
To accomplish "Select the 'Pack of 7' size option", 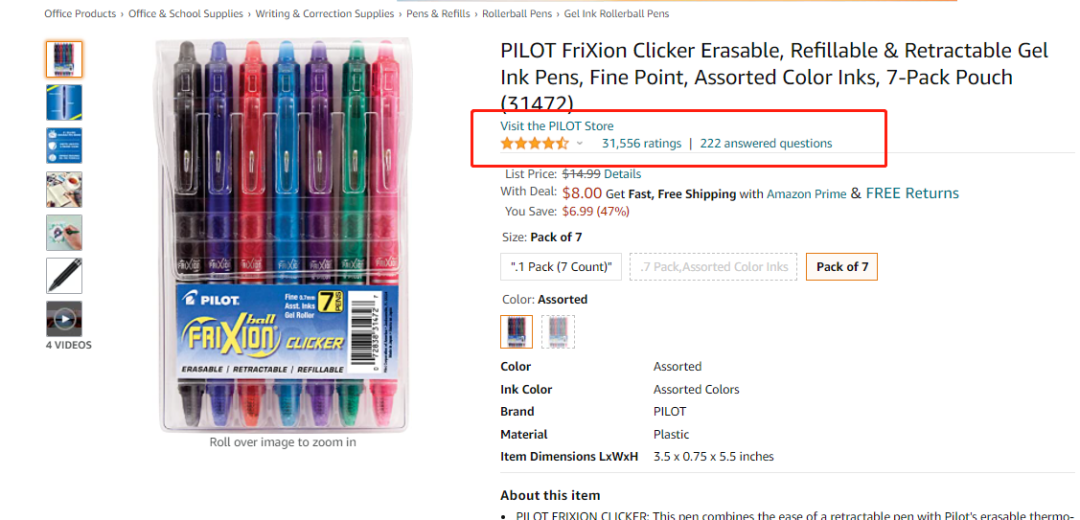I will 842,267.
